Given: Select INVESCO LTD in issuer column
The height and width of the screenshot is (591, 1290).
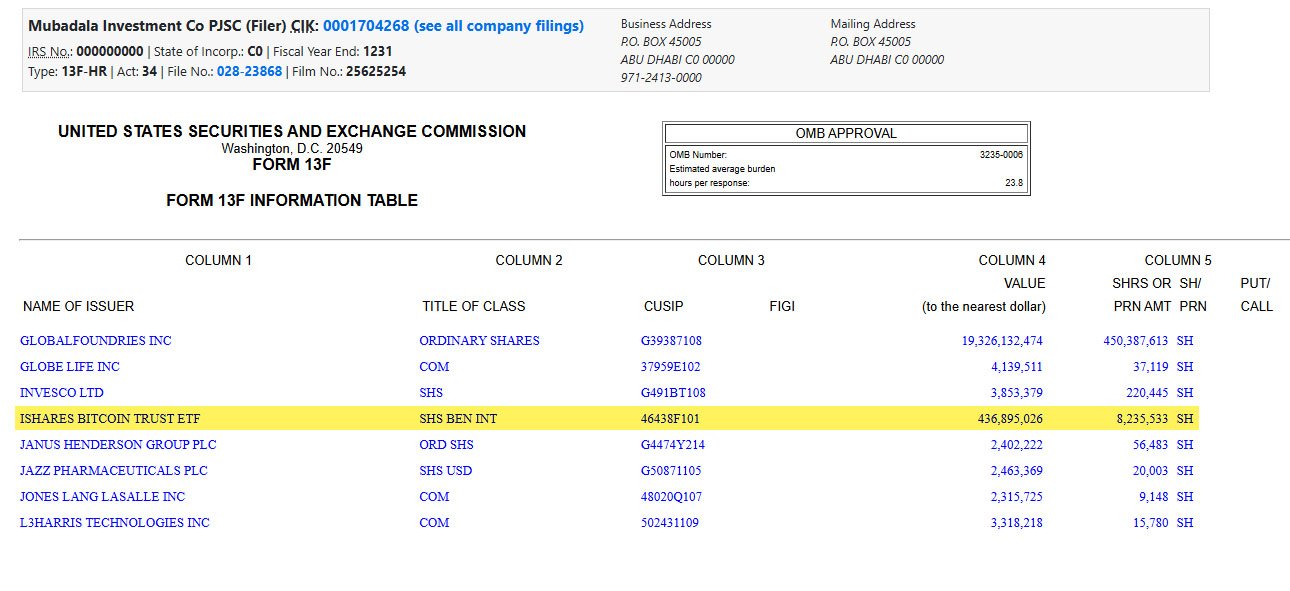Looking at the screenshot, I should (x=62, y=393).
